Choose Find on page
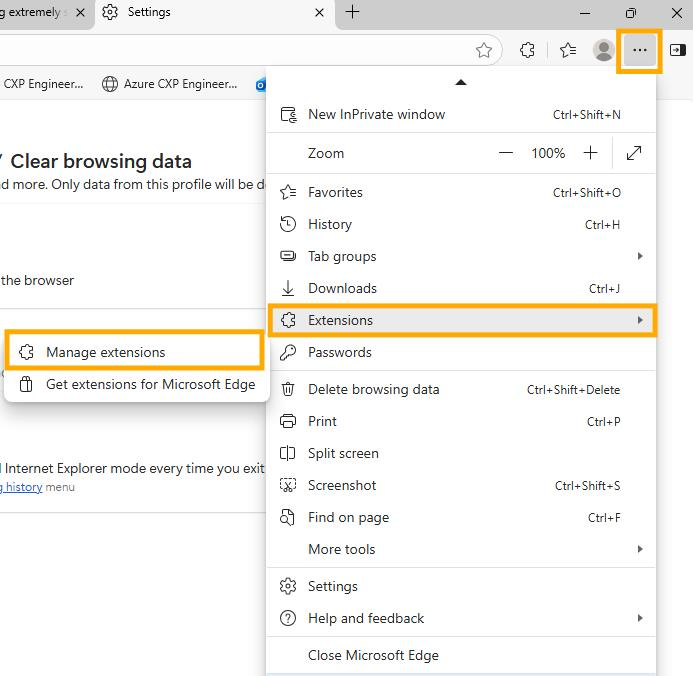Image resolution: width=693 pixels, height=676 pixels. (x=461, y=517)
